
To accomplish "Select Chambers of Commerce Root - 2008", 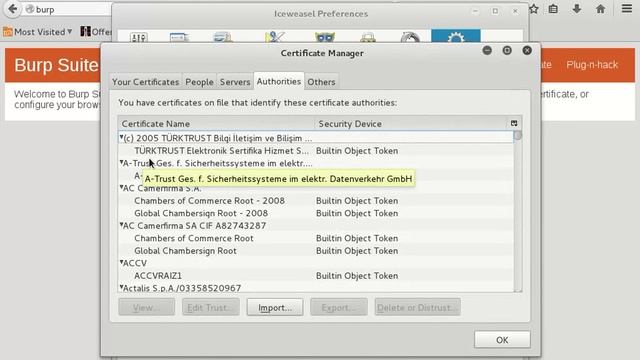I will (316, 200).
